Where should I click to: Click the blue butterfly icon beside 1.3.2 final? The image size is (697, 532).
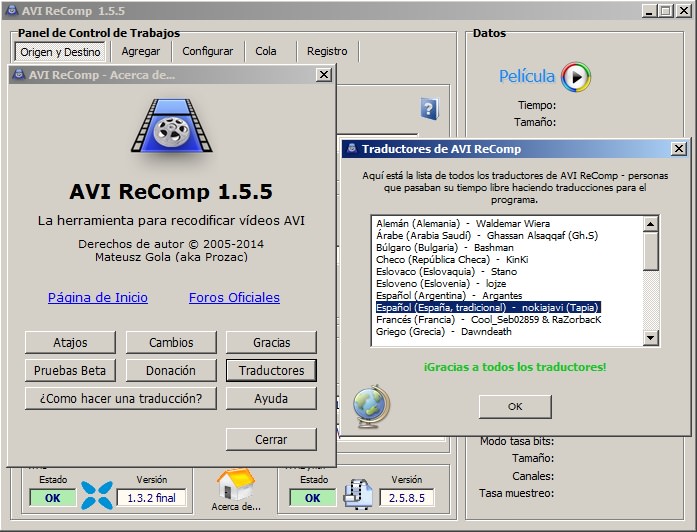[97, 496]
